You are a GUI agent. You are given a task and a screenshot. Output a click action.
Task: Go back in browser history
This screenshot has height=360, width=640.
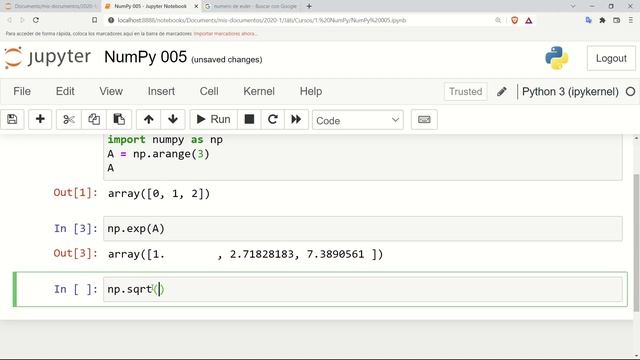point(9,20)
